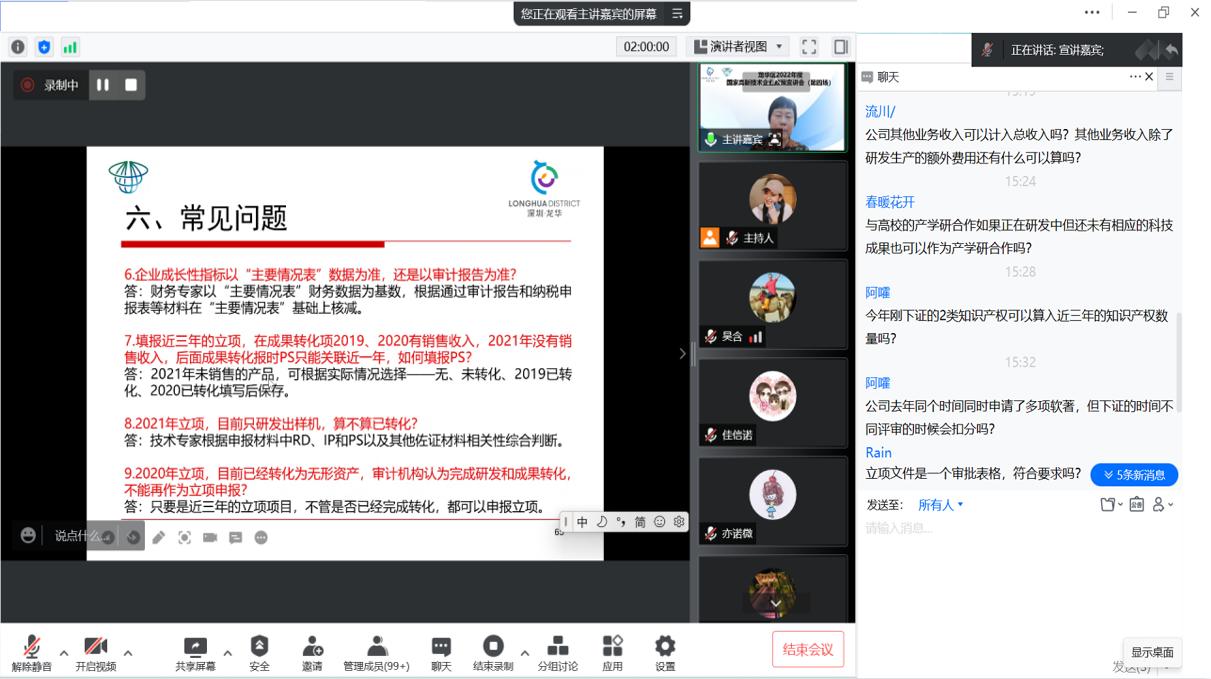Screen dimensions: 1211x679
Task: Click the 安全 security shield icon
Action: point(259,647)
